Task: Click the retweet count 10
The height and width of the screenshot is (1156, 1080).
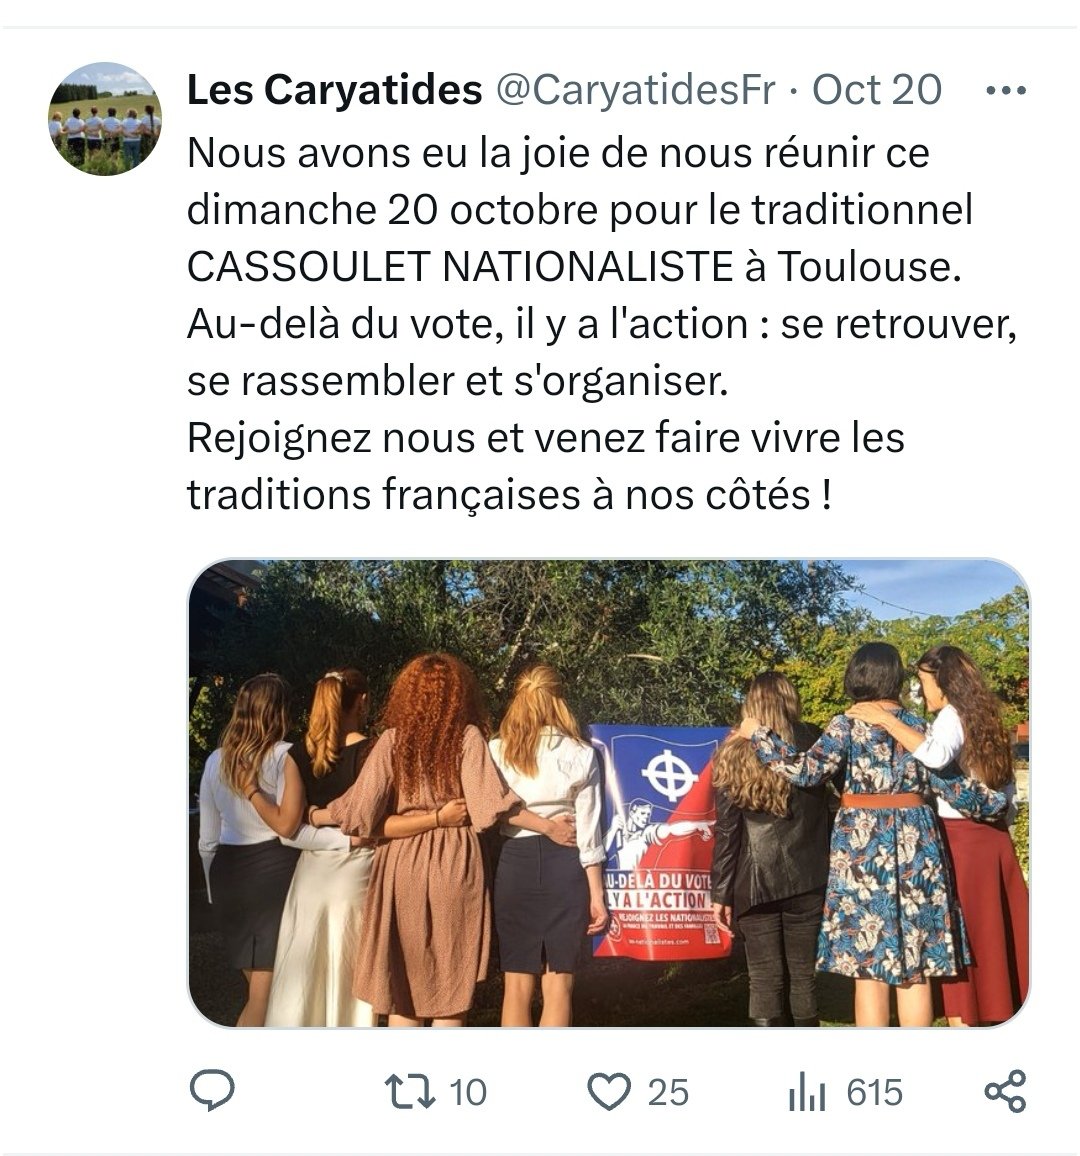Action: (x=468, y=1093)
